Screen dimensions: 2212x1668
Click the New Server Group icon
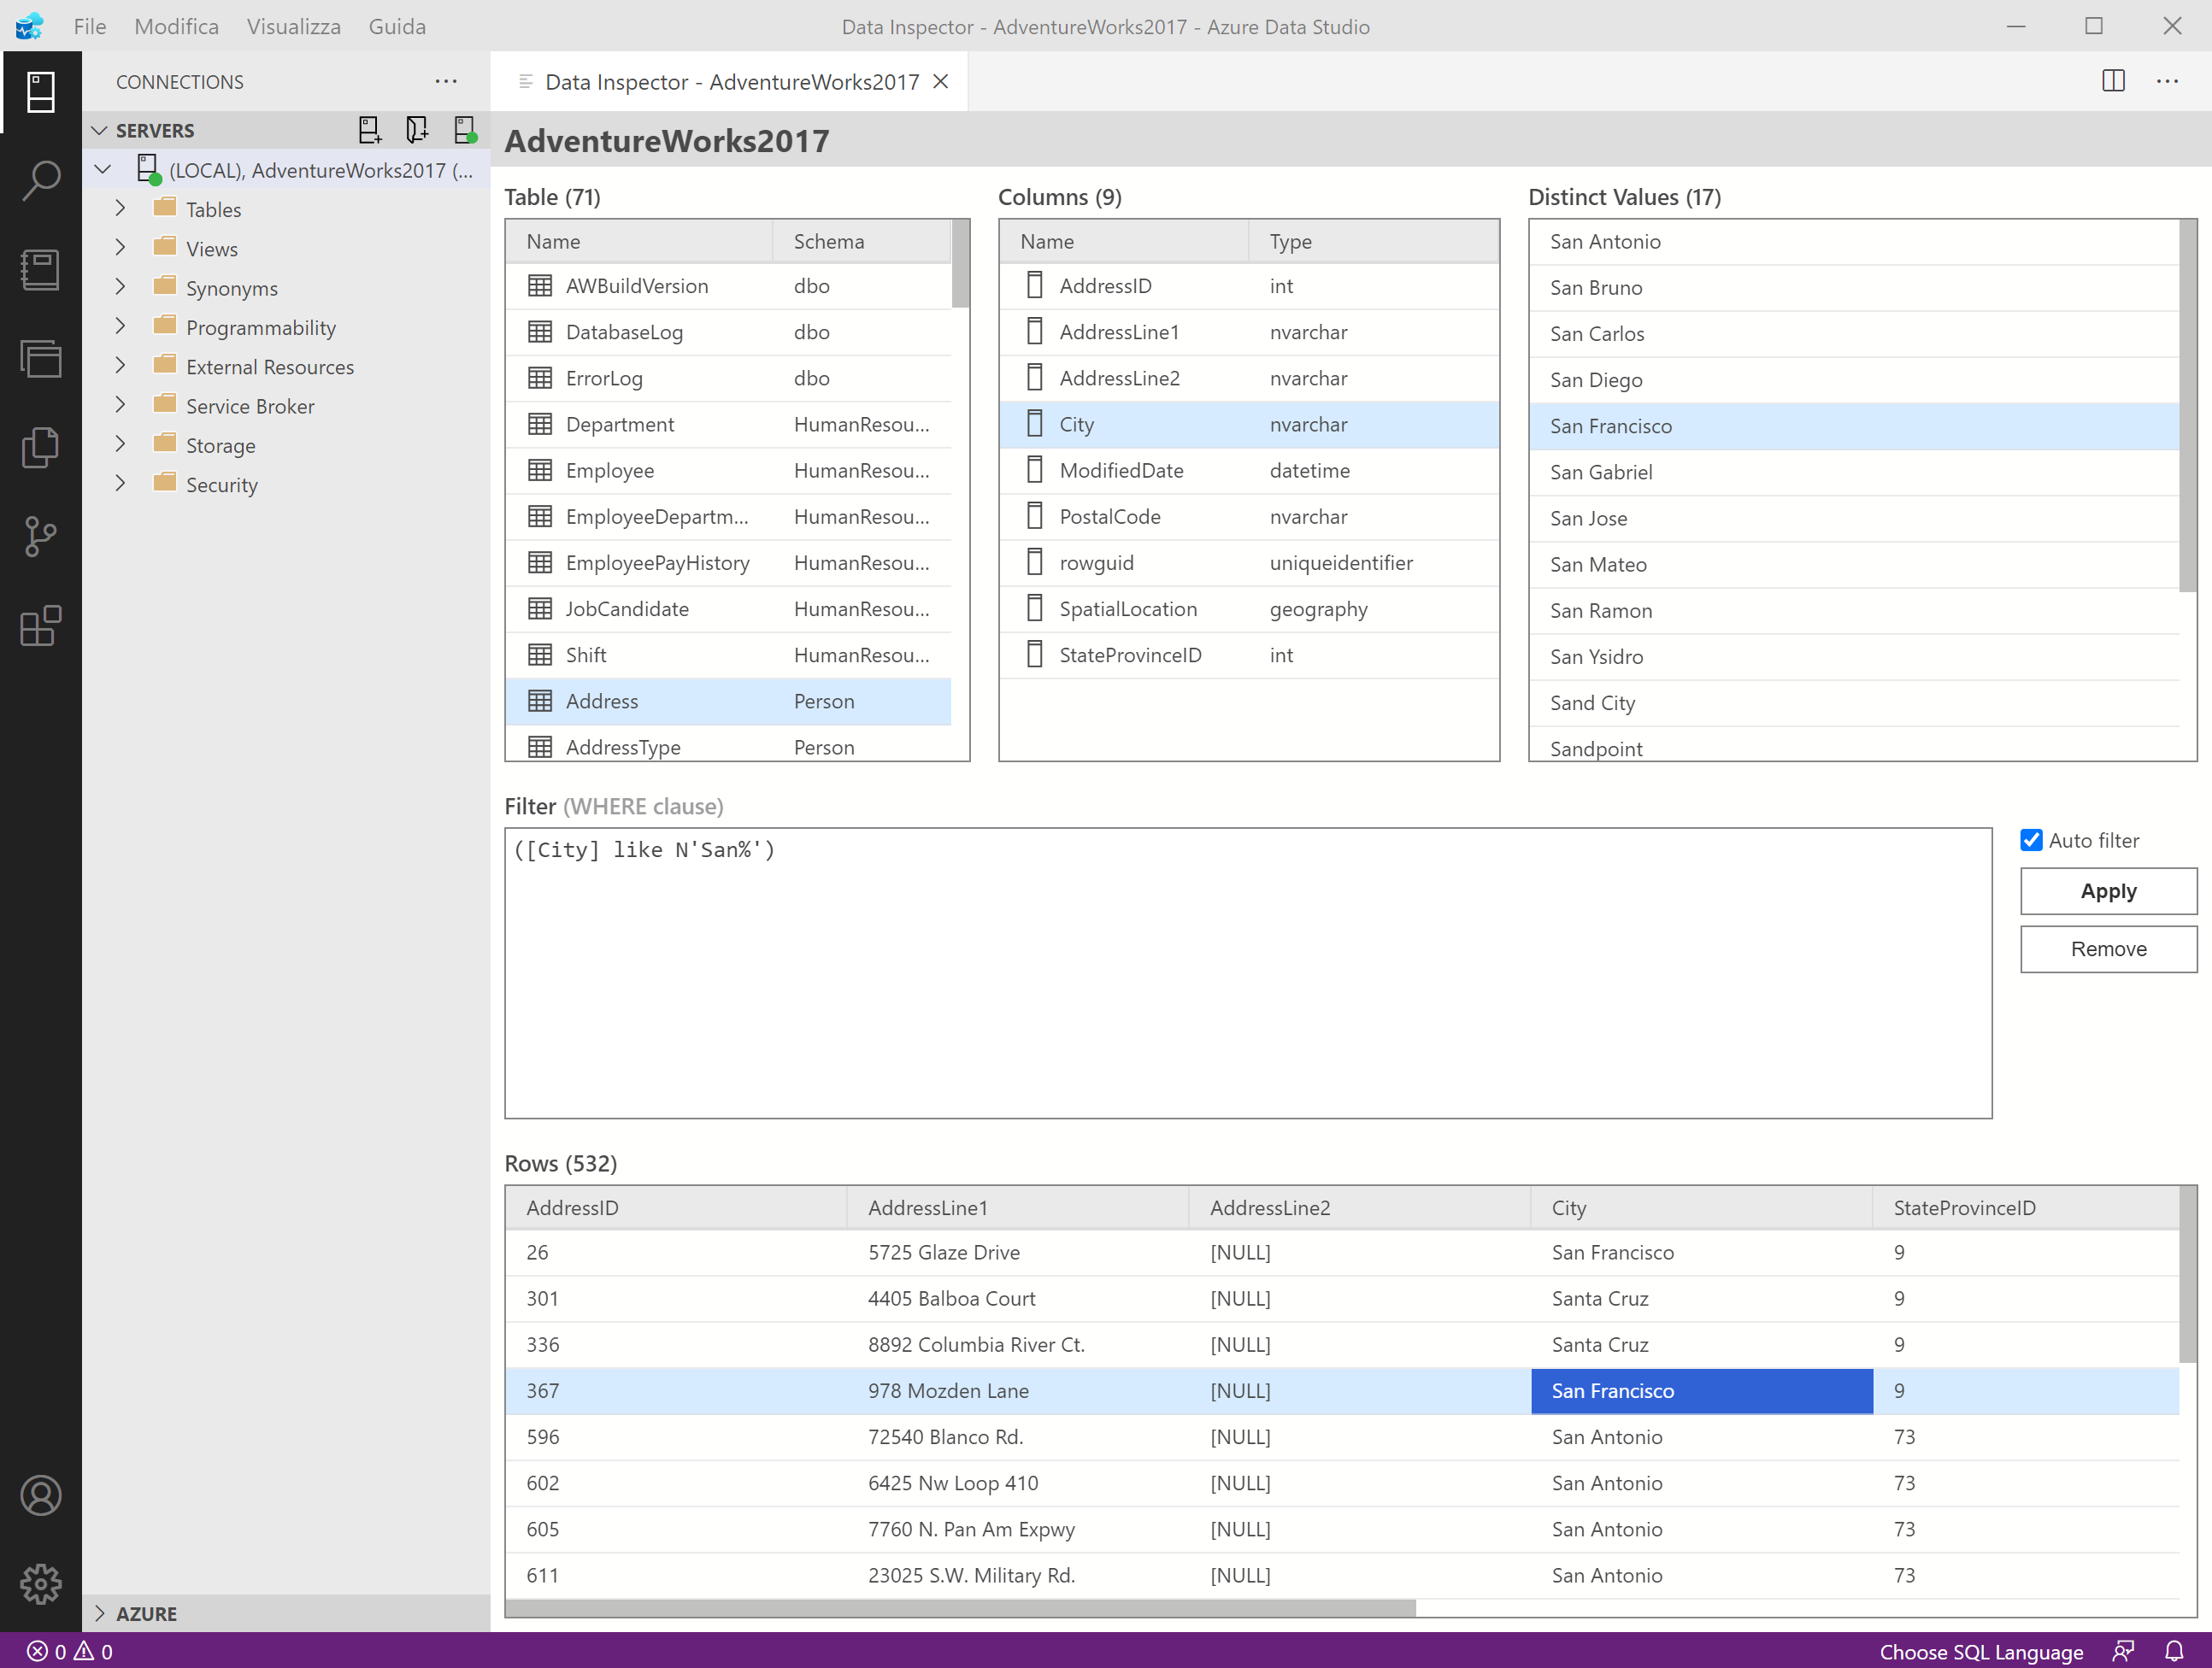coord(417,130)
